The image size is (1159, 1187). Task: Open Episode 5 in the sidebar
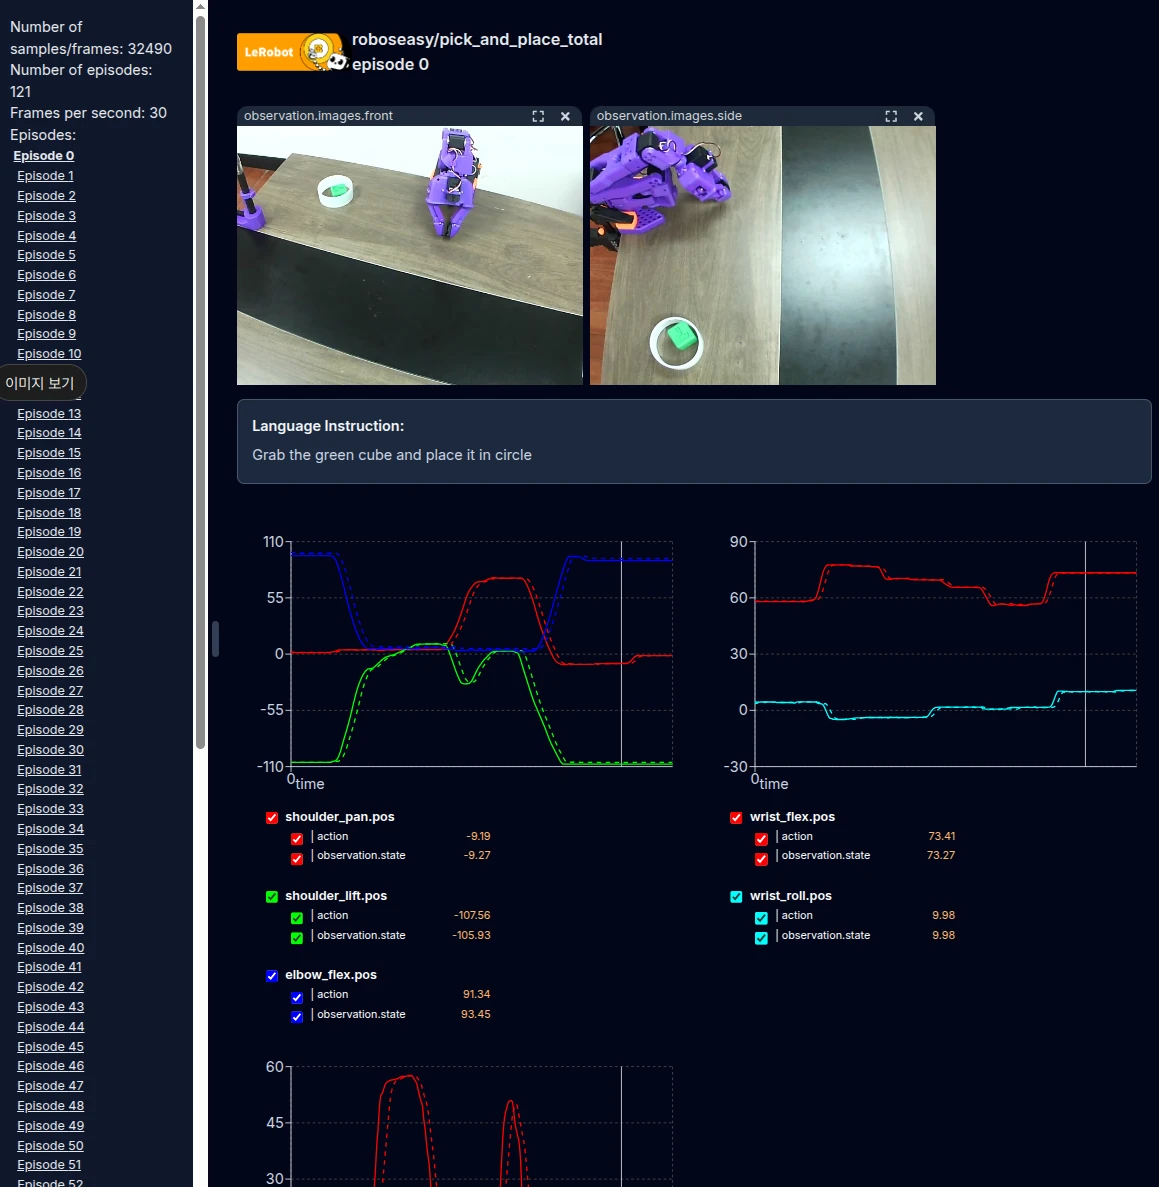click(46, 254)
